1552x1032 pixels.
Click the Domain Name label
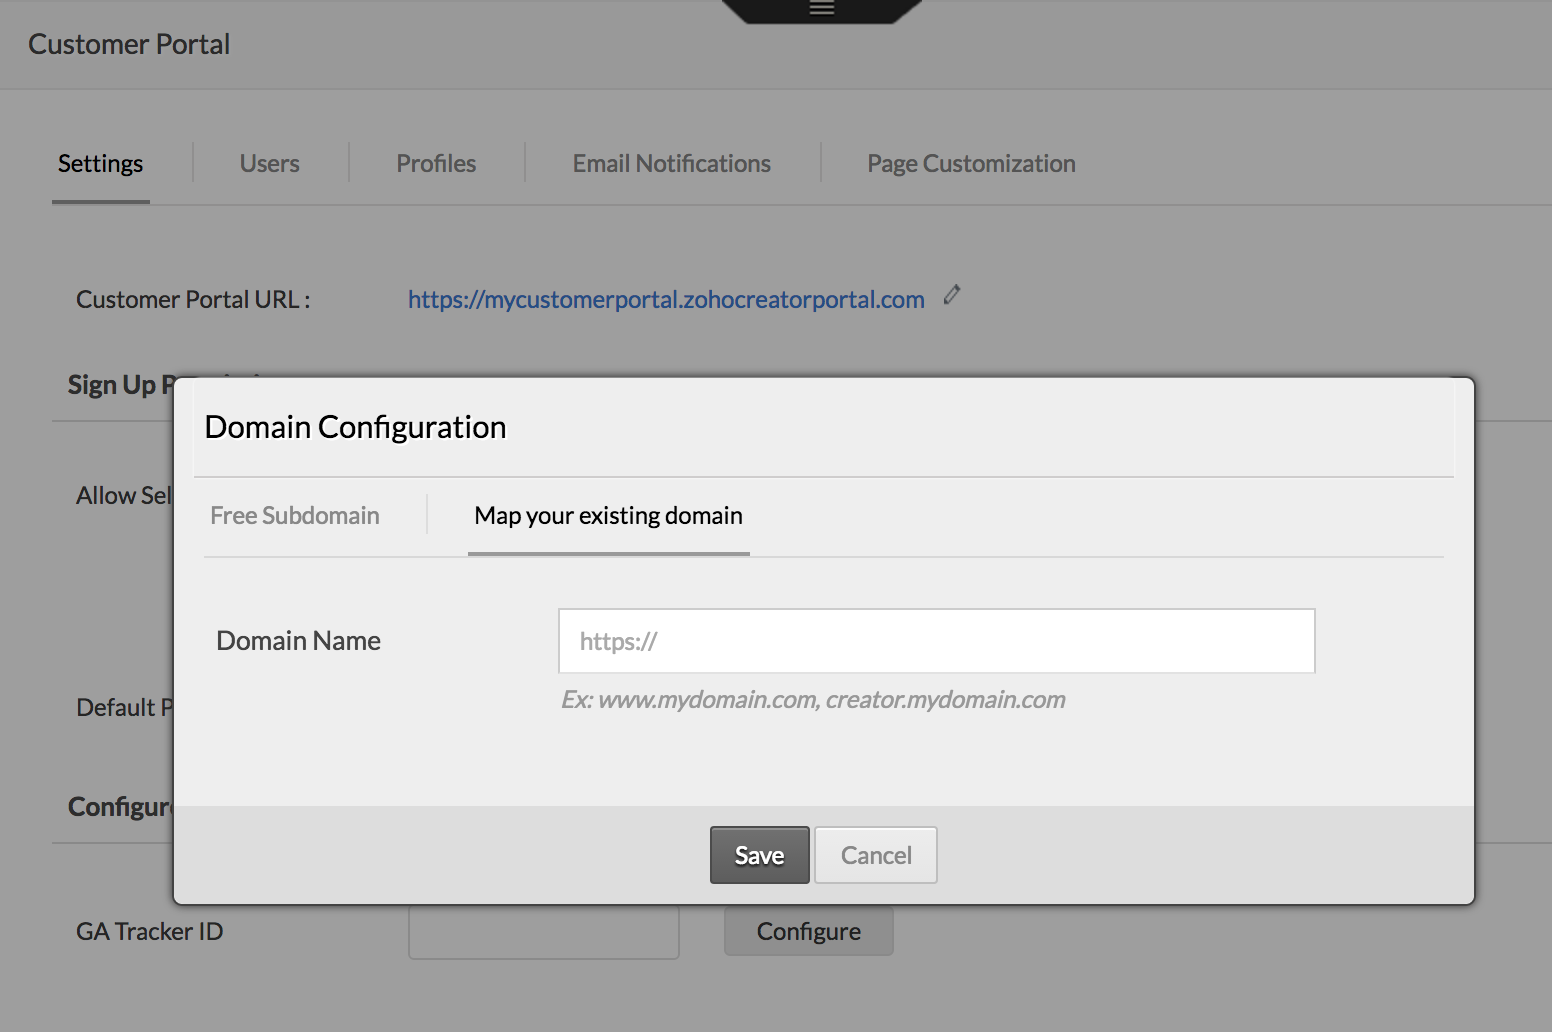click(x=298, y=640)
